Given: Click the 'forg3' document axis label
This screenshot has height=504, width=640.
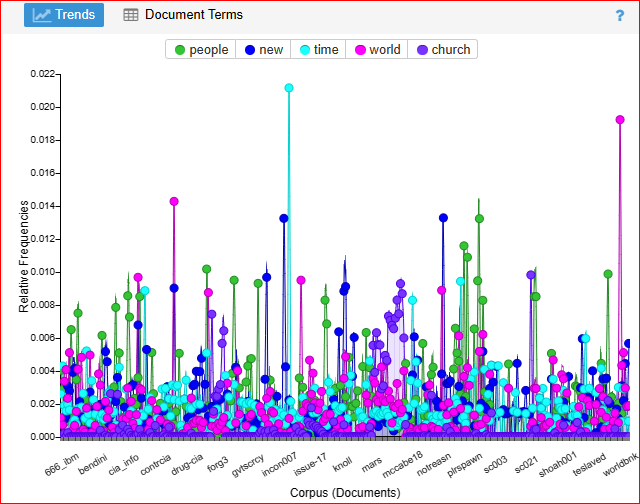Looking at the screenshot, I should pyautogui.click(x=218, y=465).
